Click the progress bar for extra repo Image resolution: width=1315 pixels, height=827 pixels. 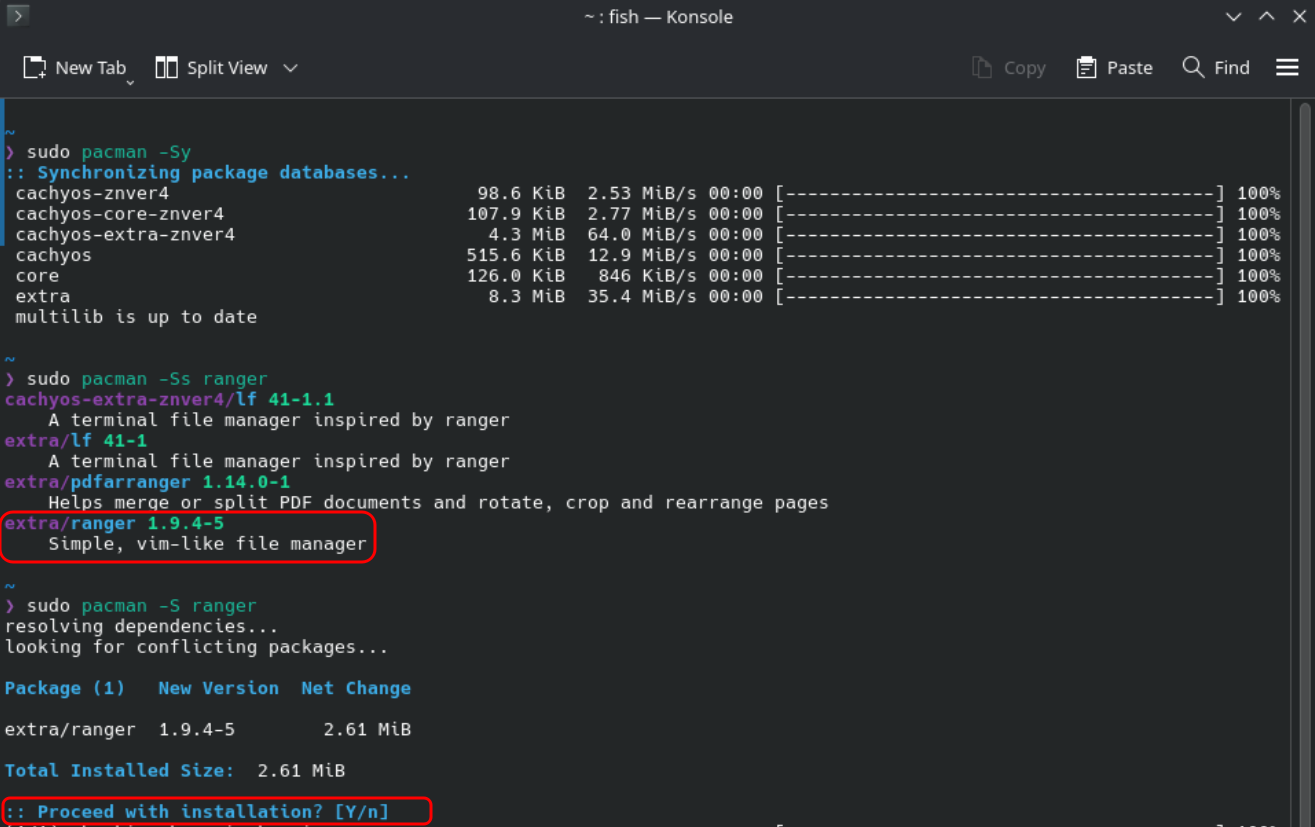(1000, 297)
